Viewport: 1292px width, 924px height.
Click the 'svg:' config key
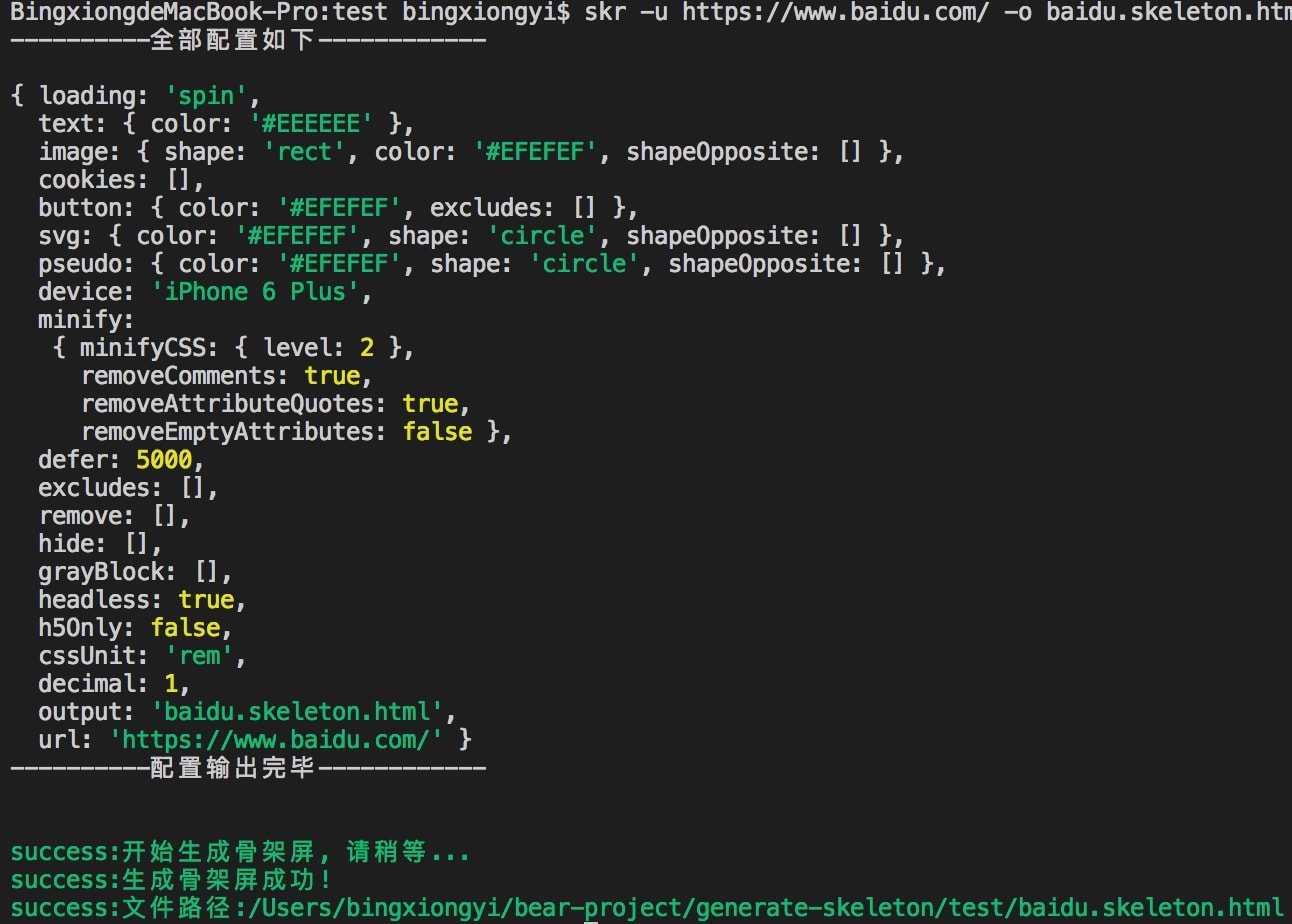click(x=66, y=236)
